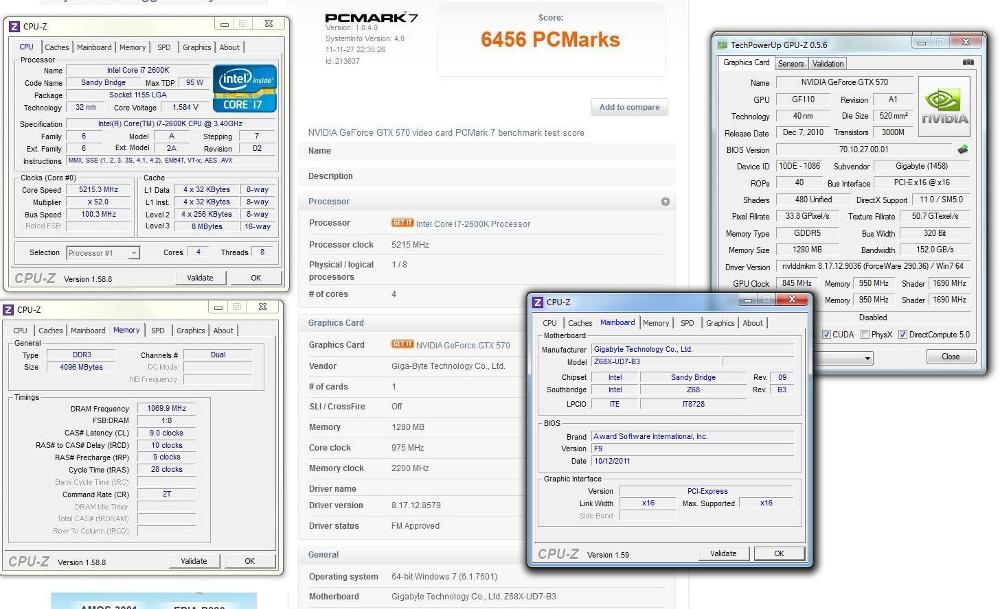This screenshot has height=609, width=1000.
Task: Toggle the DirectCompute 5.0 checkbox
Action: 902,334
